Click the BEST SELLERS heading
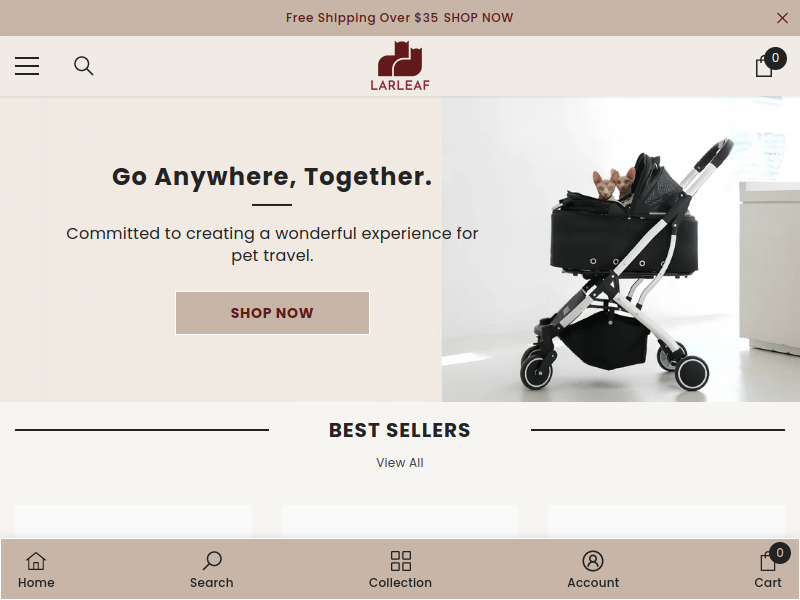The image size is (800, 600). click(x=400, y=430)
